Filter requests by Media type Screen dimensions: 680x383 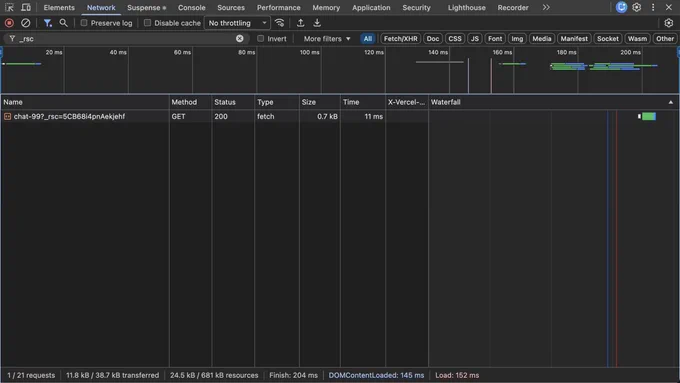(x=542, y=39)
